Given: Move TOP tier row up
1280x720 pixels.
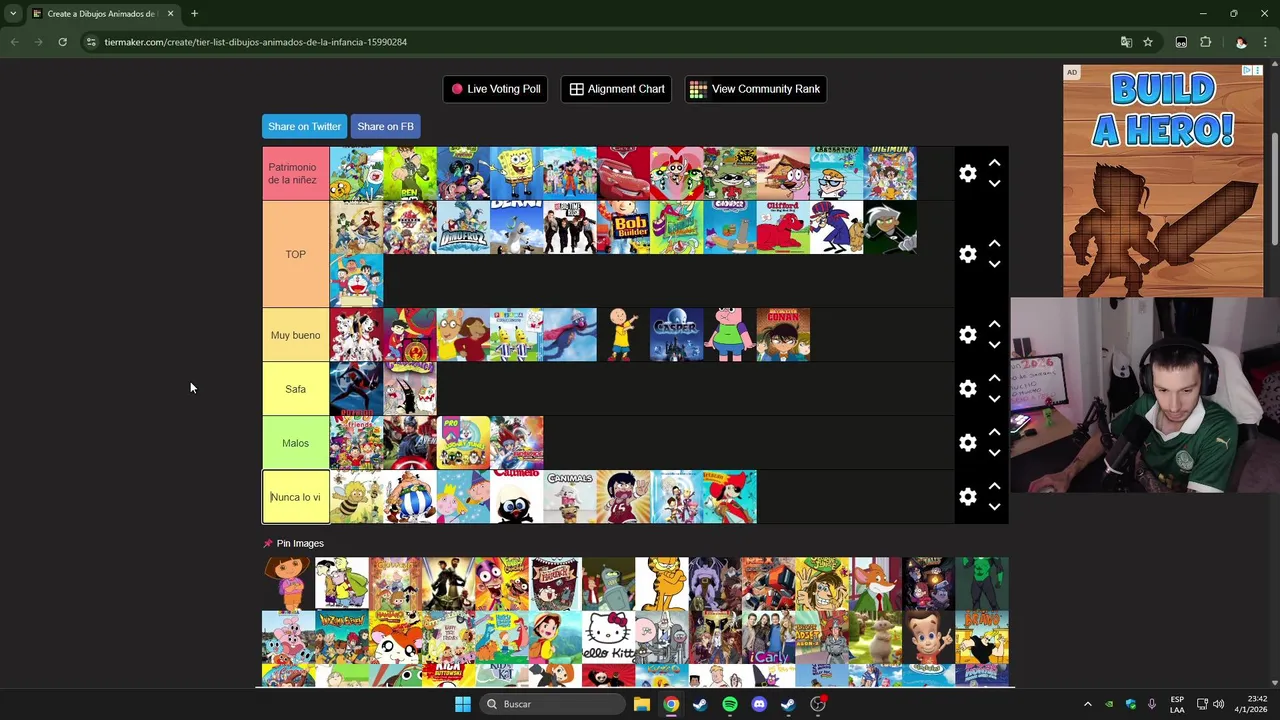Looking at the screenshot, I should point(994,243).
